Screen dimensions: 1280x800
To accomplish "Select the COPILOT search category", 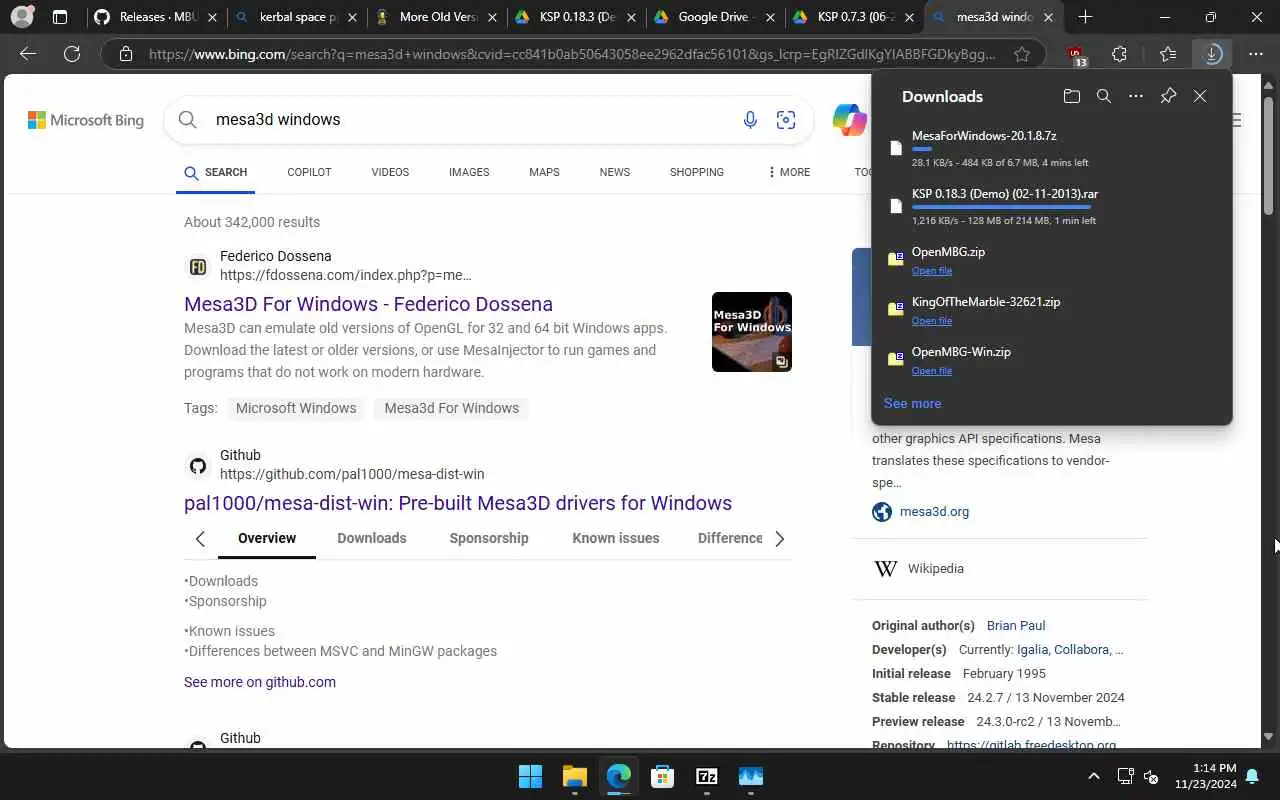I will coord(309,172).
